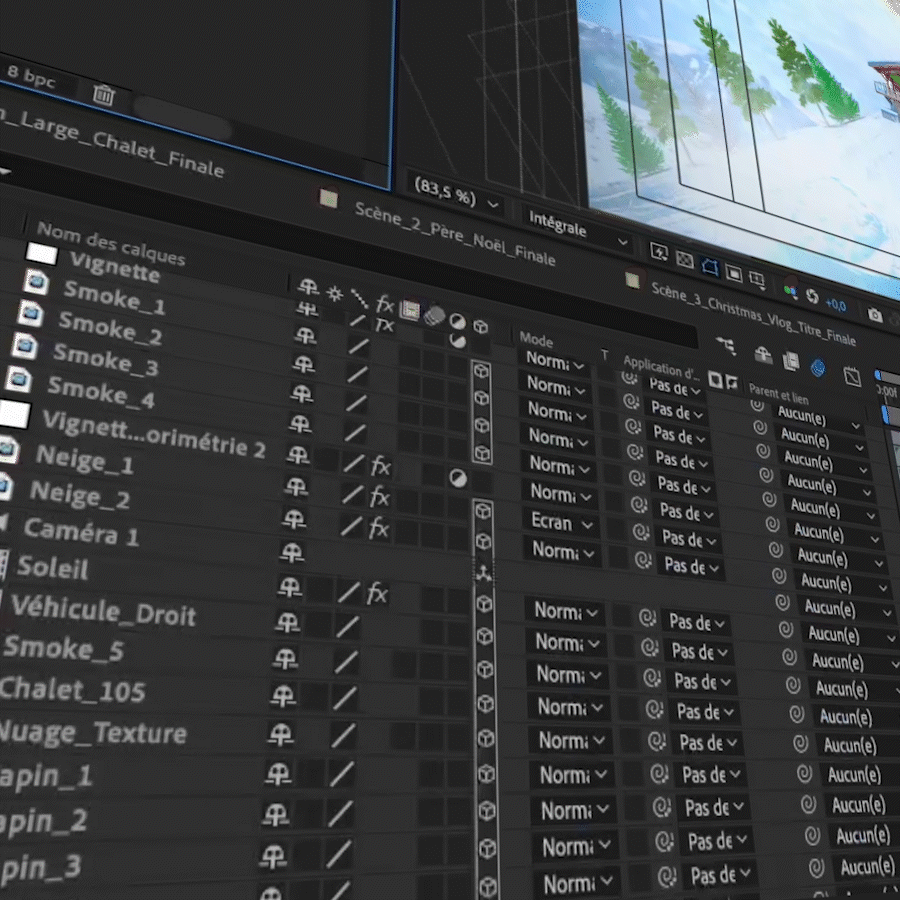The image size is (900, 900).
Task: Select the Caméra 1 layer
Action: point(82,532)
